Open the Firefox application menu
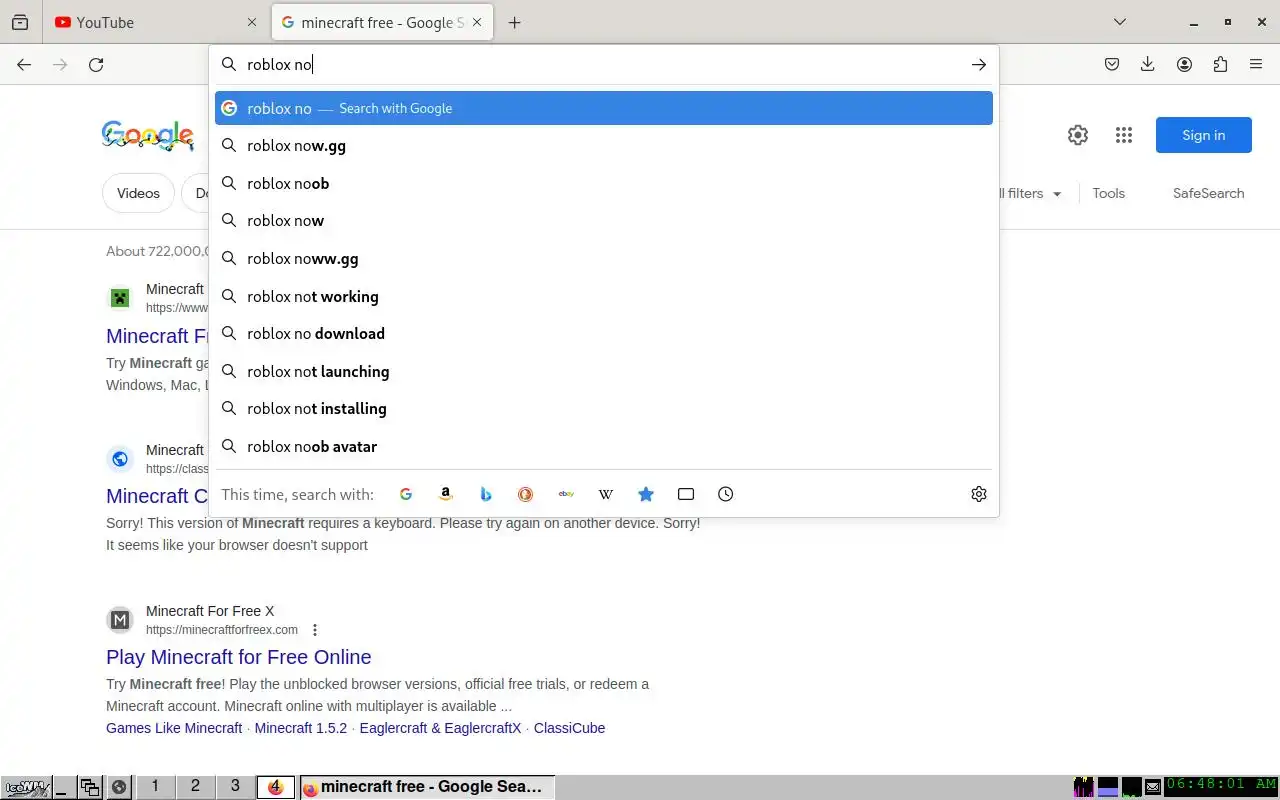This screenshot has width=1280, height=800. [1256, 64]
